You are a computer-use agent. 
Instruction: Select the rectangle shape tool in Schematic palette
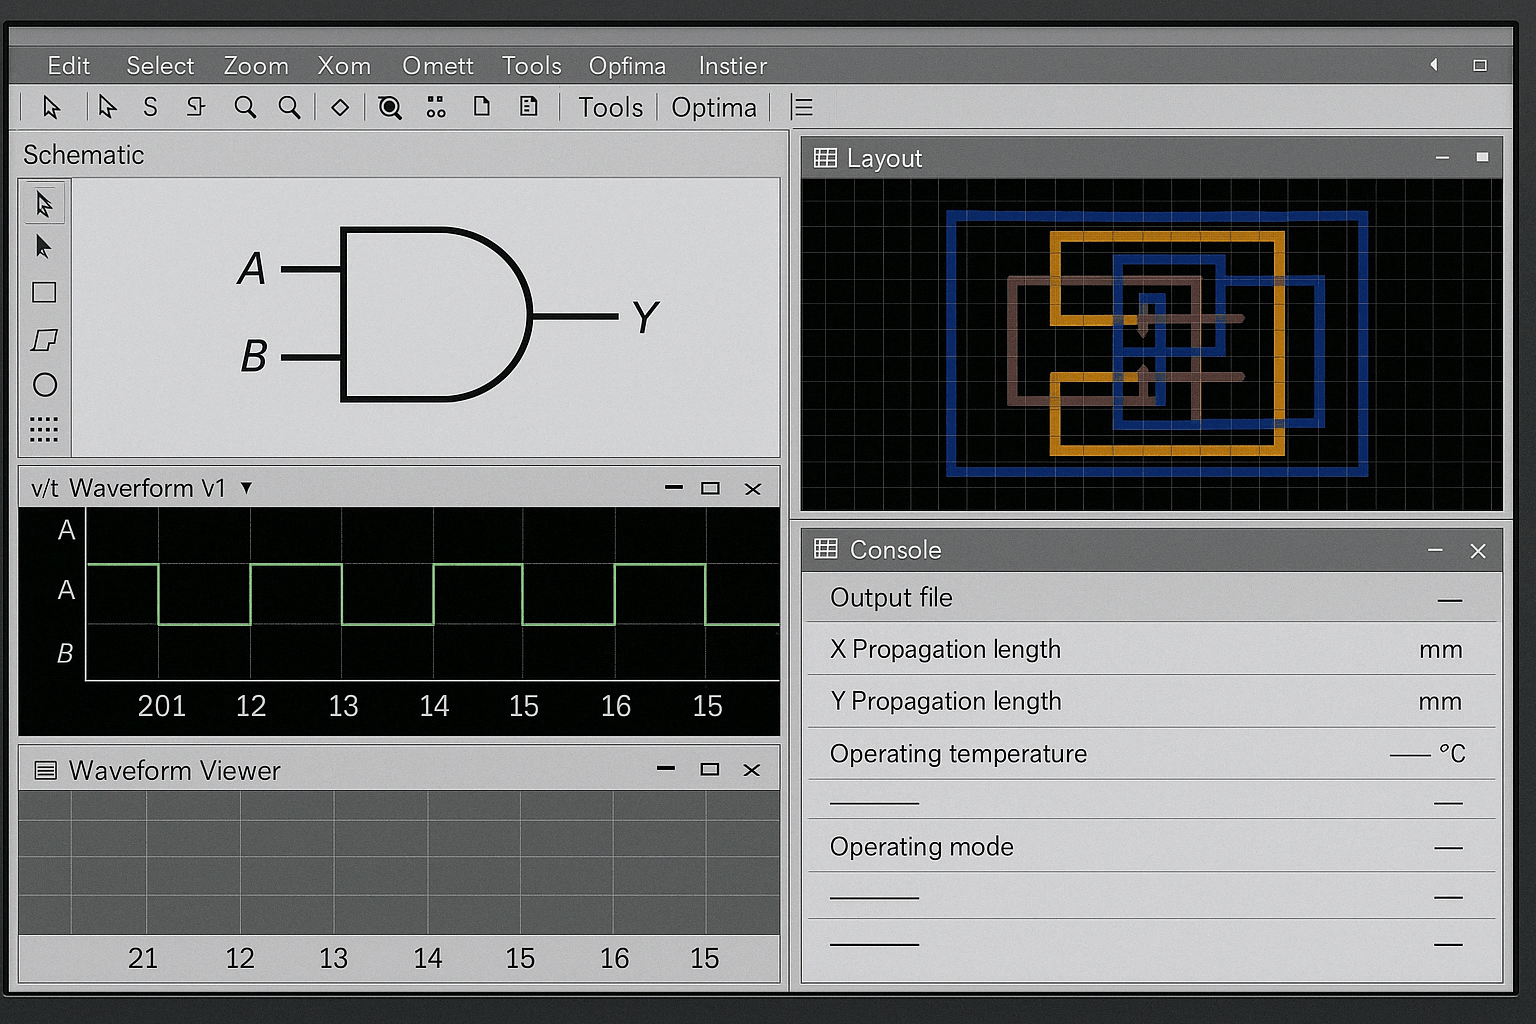44,292
